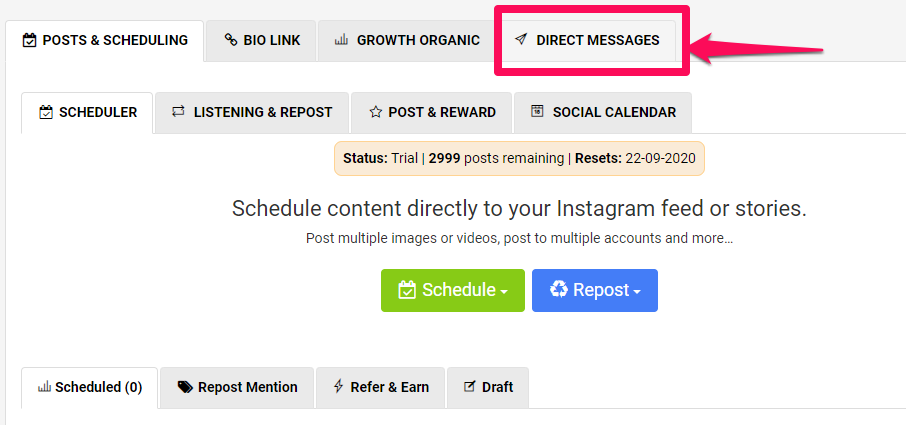Screen dimensions: 906x425
Task: Expand the blue Repost dropdown caret
Action: [637, 292]
